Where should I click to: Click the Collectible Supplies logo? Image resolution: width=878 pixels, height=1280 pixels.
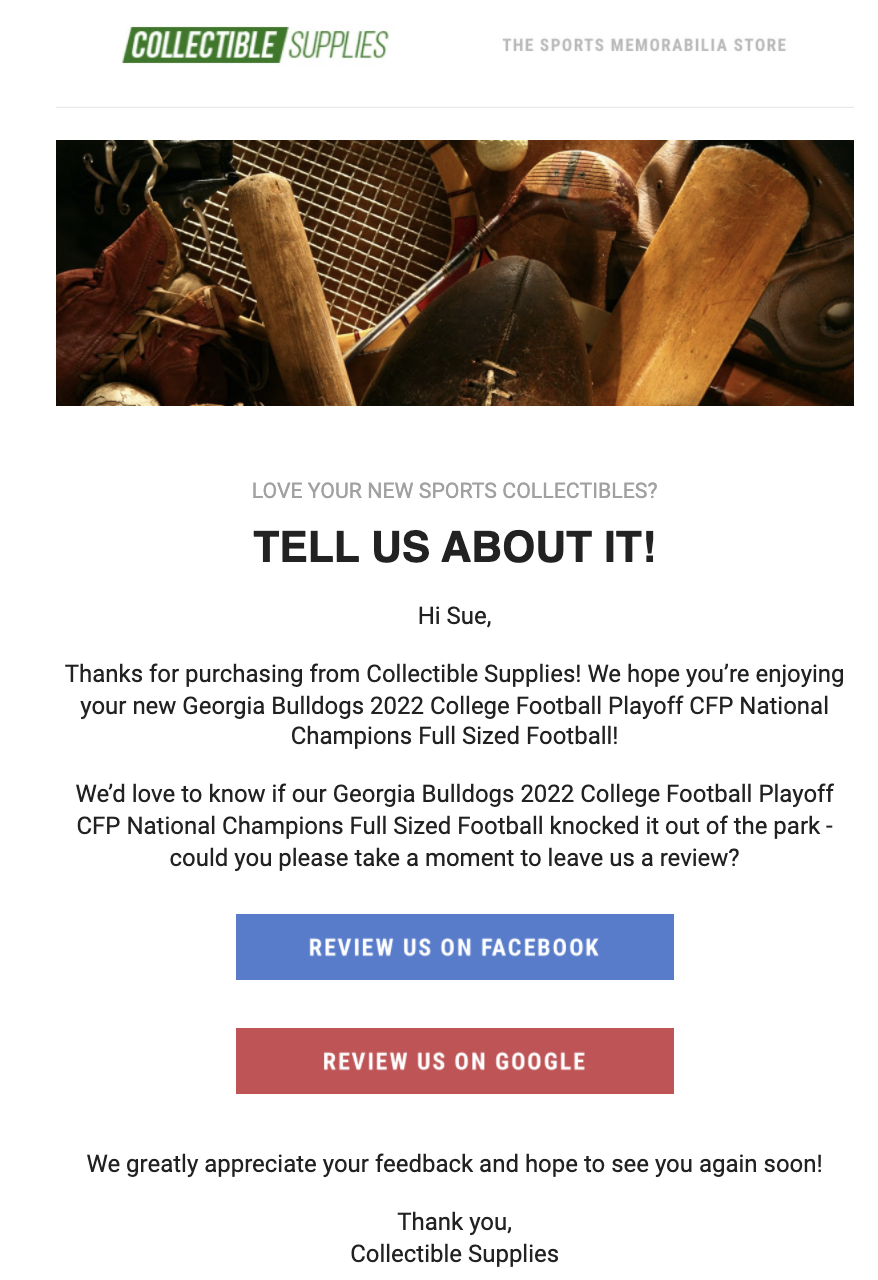pyautogui.click(x=255, y=45)
